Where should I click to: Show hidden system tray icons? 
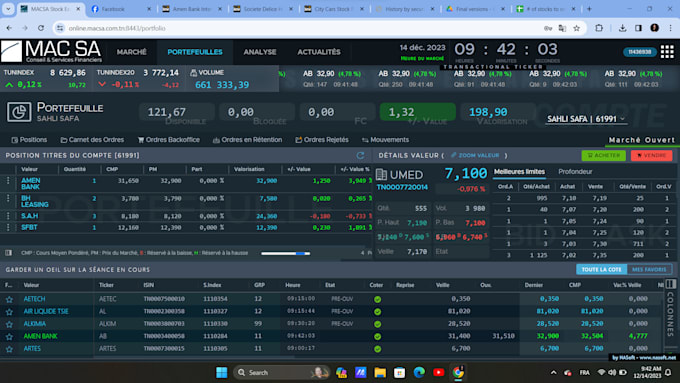click(553, 373)
